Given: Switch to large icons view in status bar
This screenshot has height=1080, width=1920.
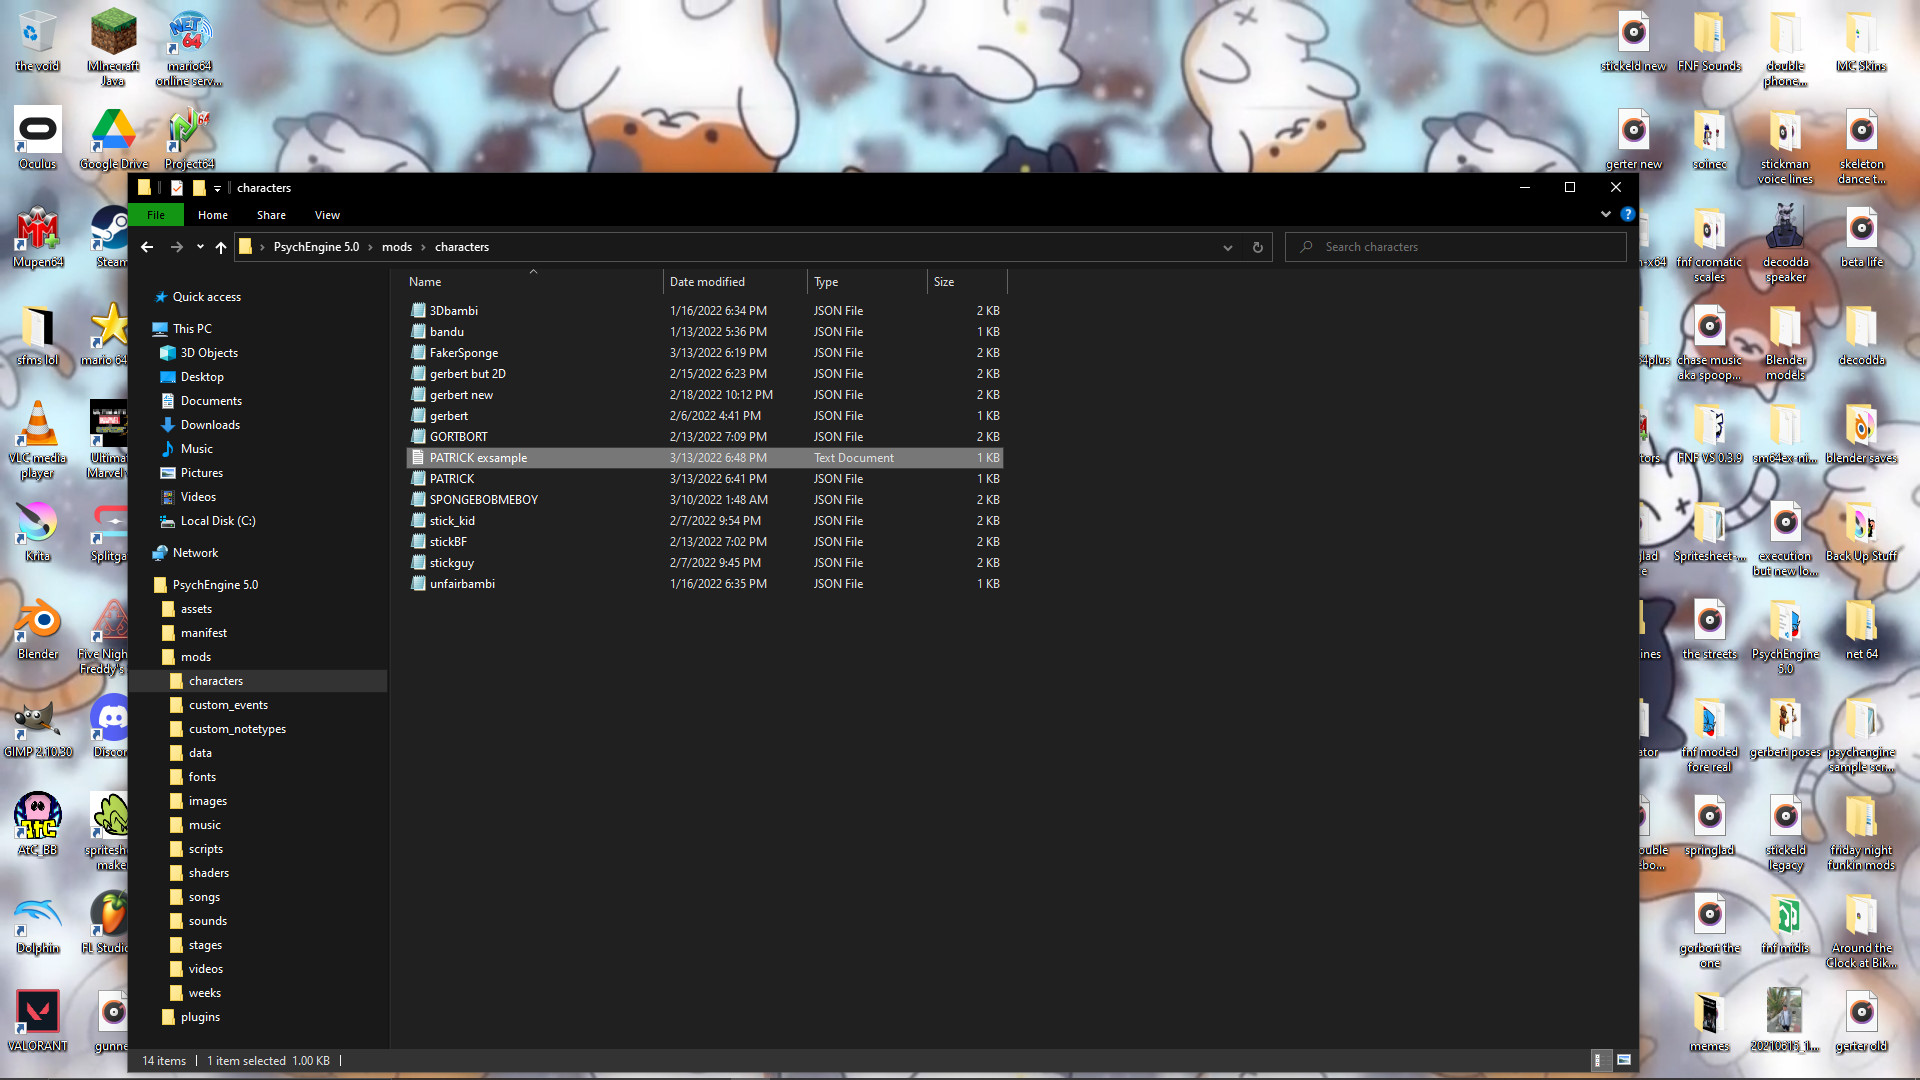Looking at the screenshot, I should (1624, 1060).
